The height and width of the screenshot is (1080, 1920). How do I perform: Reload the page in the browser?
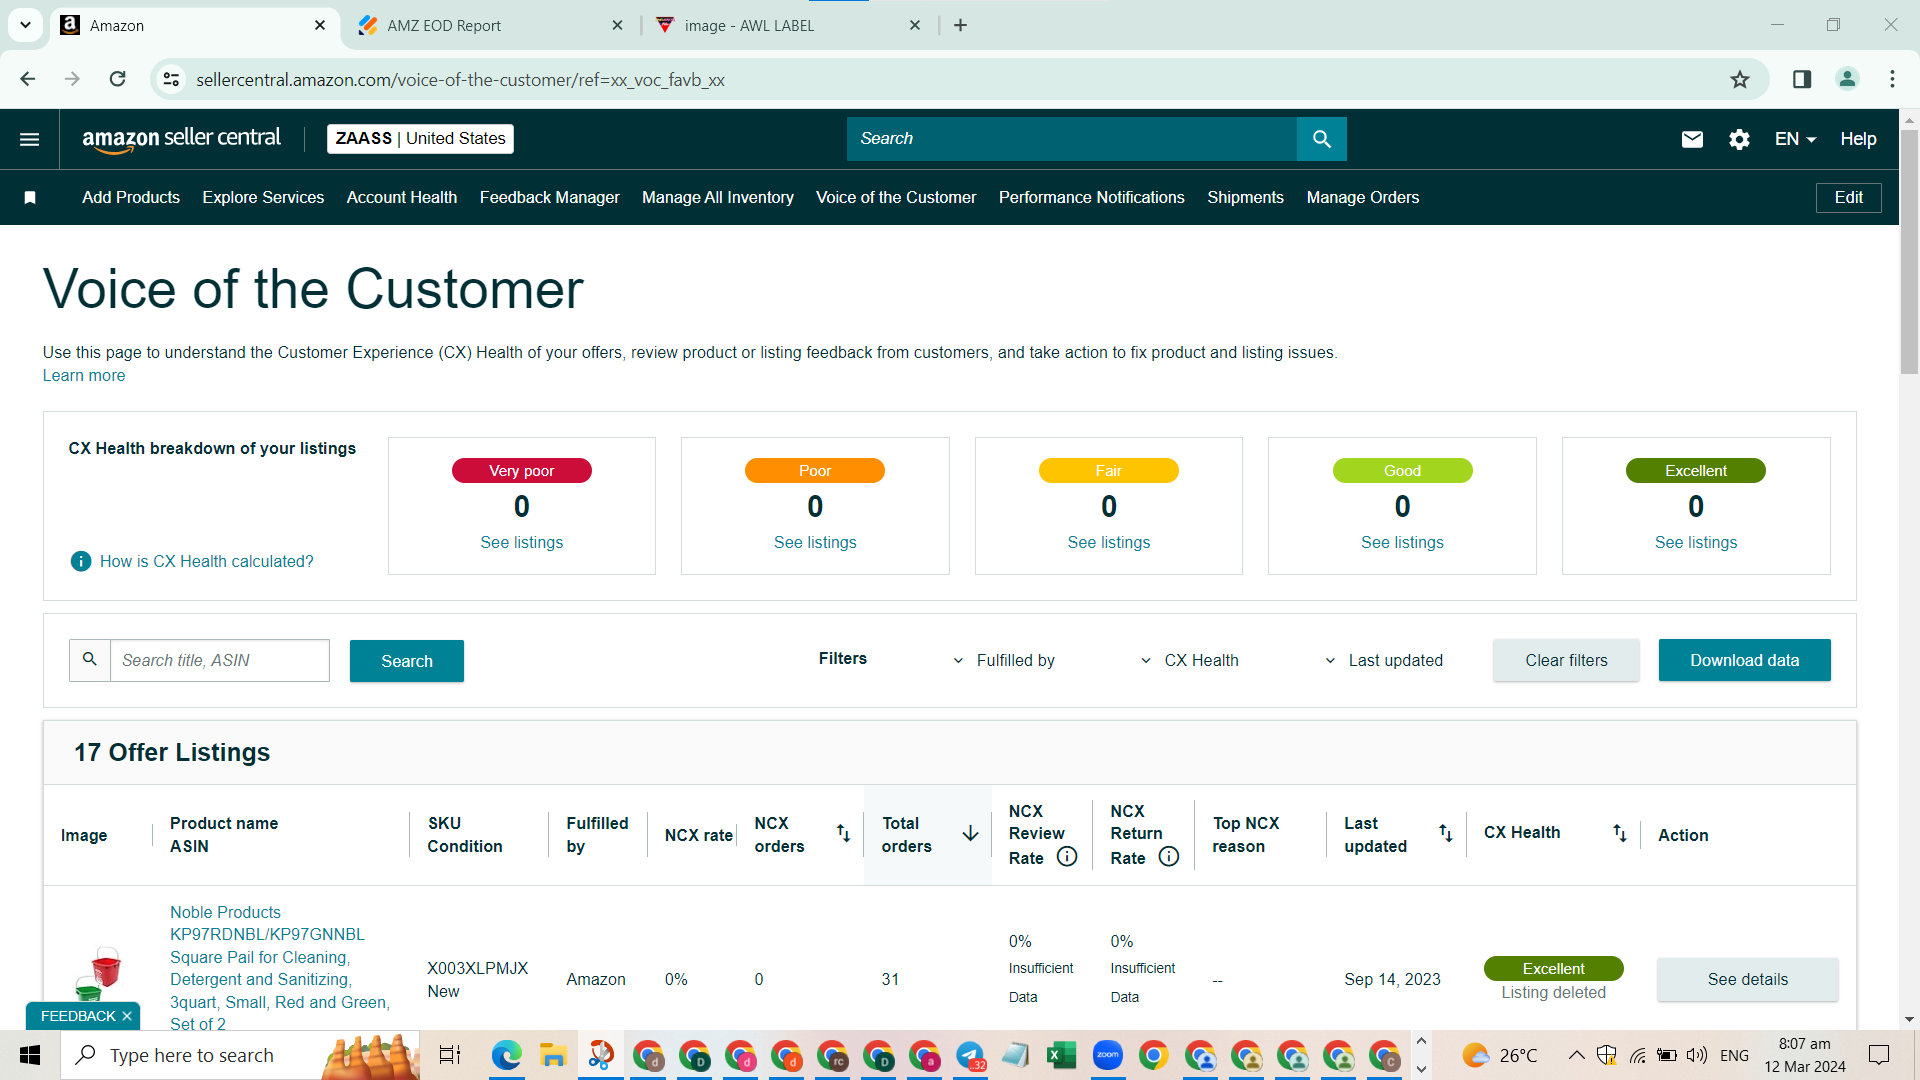click(x=117, y=79)
